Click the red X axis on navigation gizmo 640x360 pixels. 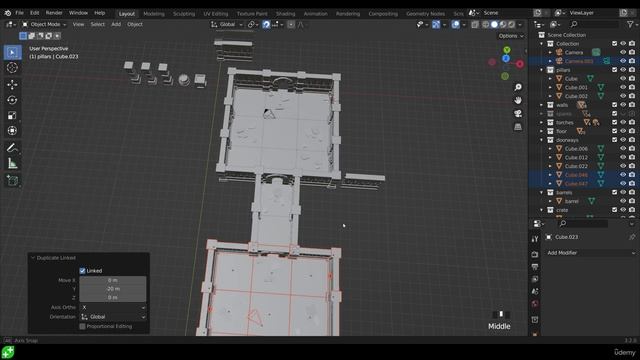tap(520, 64)
